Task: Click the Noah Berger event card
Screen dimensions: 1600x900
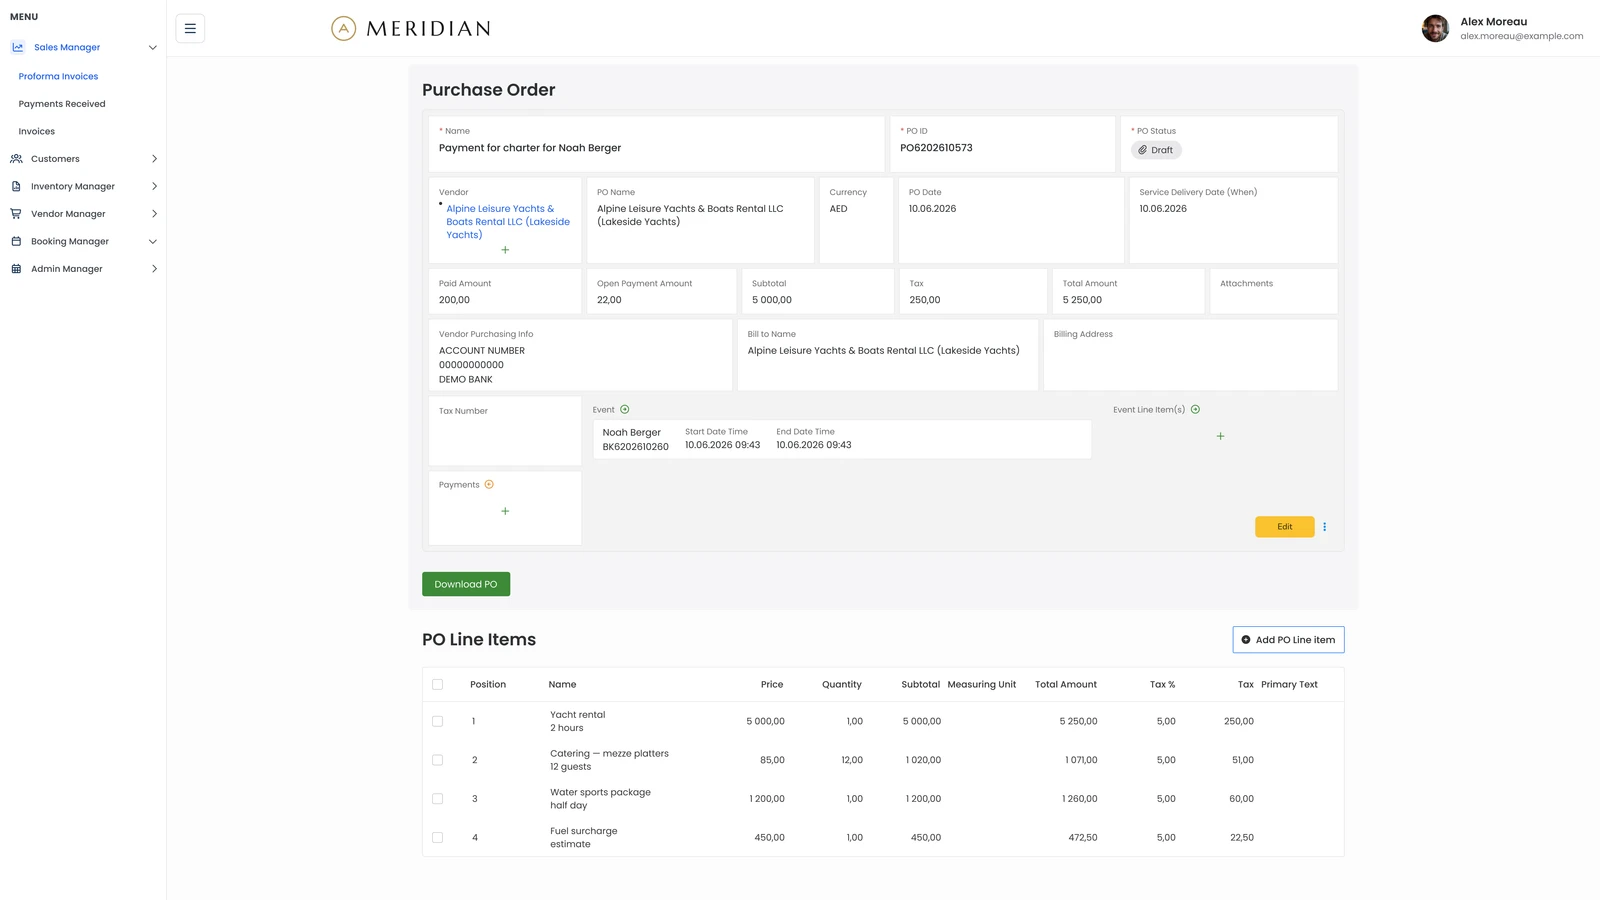Action: click(842, 439)
